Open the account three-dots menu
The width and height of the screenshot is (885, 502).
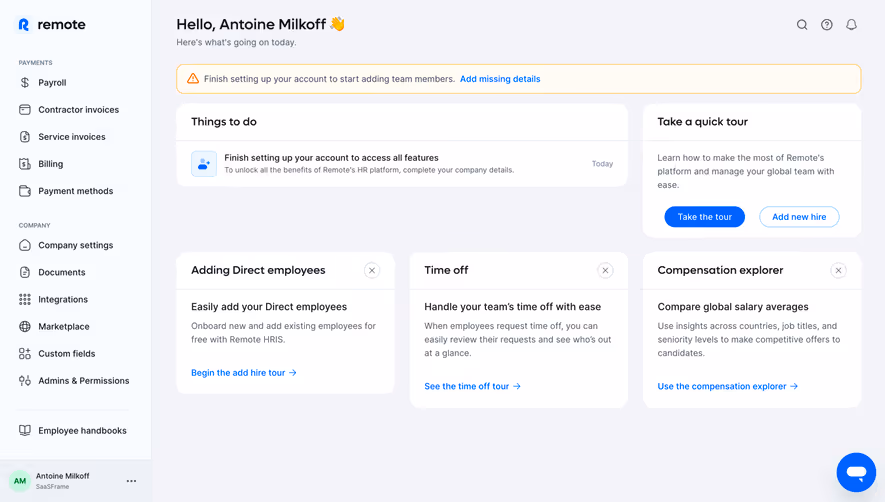pos(132,481)
